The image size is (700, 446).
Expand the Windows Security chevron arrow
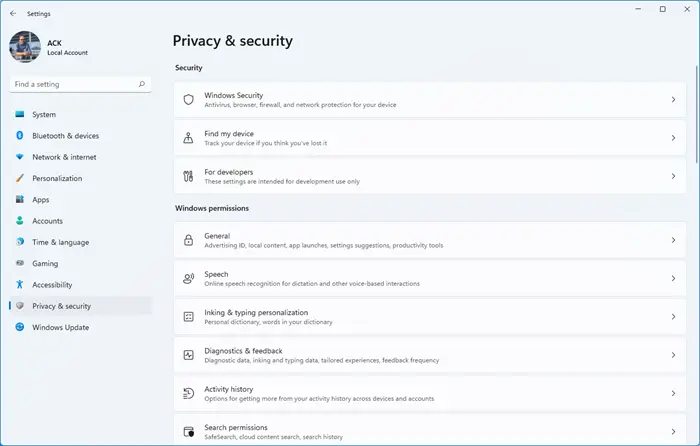(673, 100)
